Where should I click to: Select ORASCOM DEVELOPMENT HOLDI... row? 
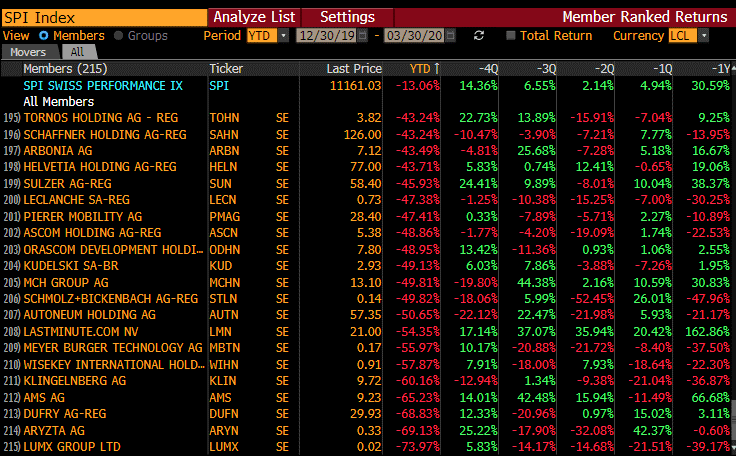pyautogui.click(x=366, y=249)
